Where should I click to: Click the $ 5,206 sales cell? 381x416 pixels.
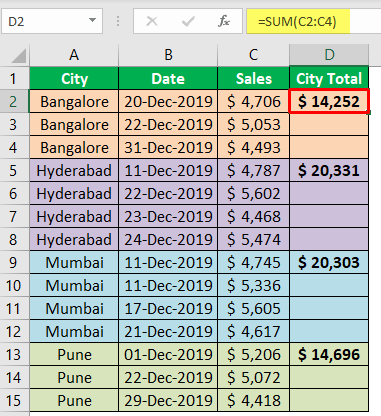click(x=253, y=355)
